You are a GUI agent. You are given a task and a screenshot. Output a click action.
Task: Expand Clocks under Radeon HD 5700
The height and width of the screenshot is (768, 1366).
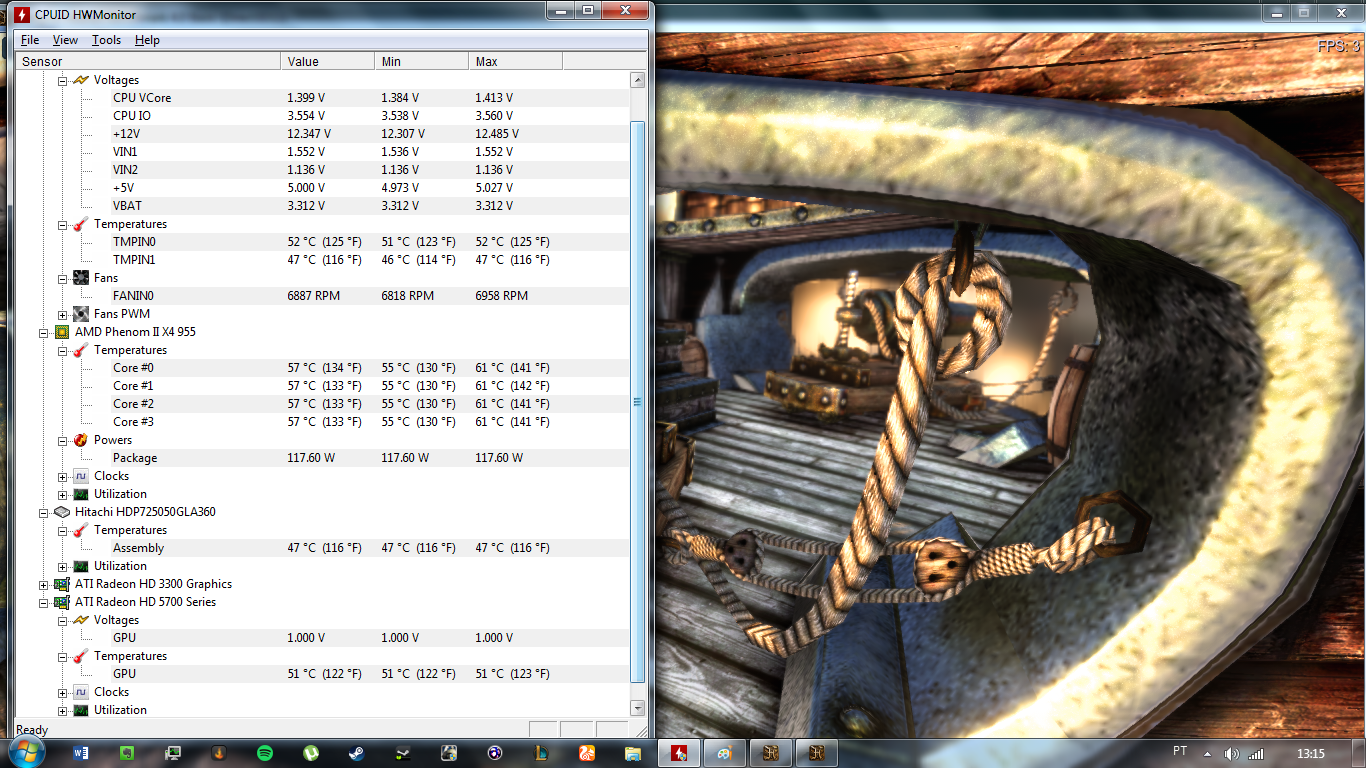[62, 692]
